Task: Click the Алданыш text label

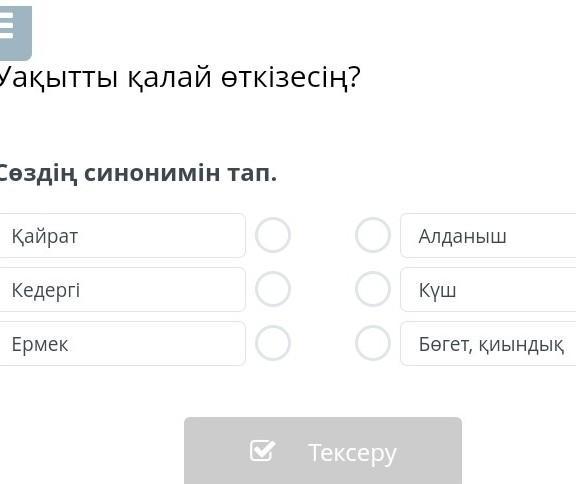Action: [x=462, y=236]
